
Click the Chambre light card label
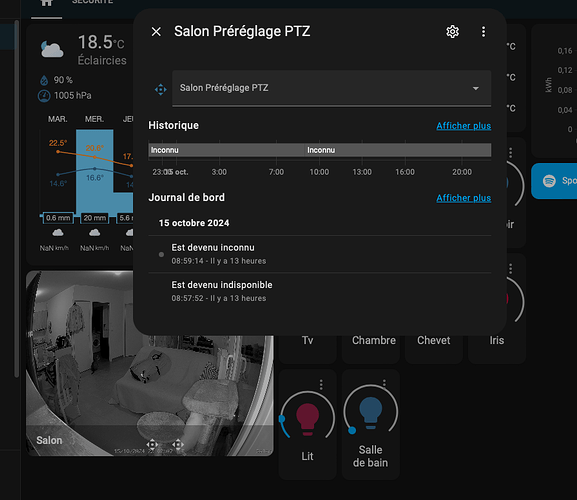click(x=374, y=340)
